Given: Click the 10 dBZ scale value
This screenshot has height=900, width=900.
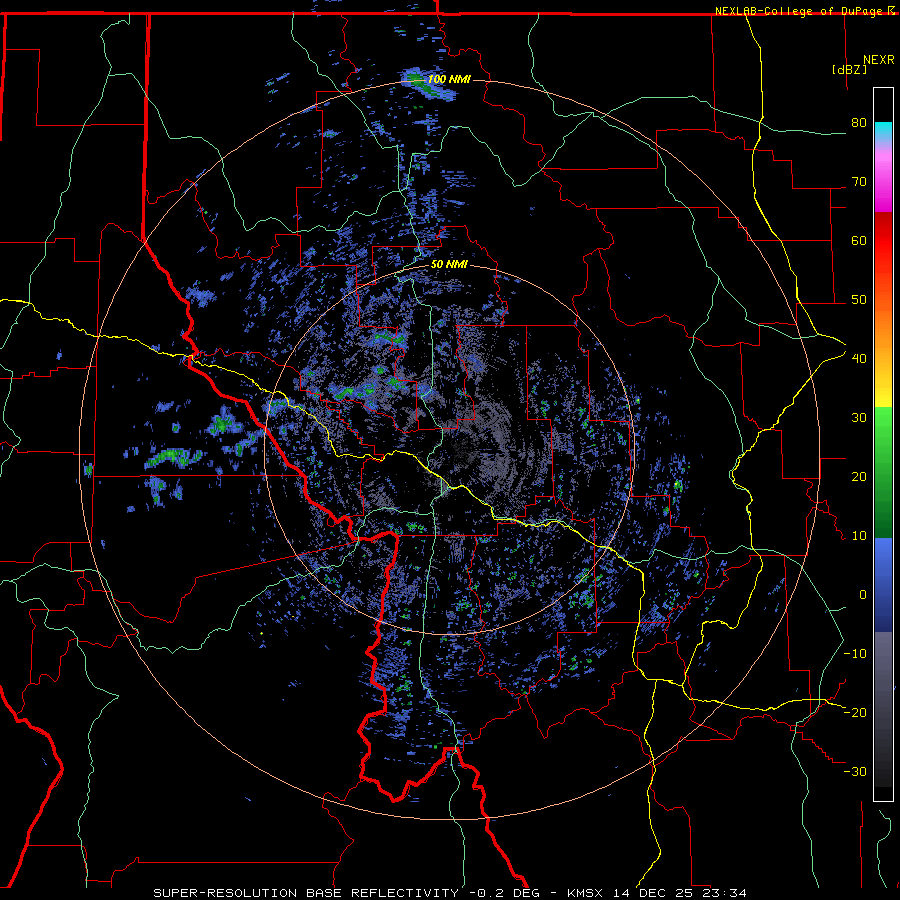Looking at the screenshot, I should [x=859, y=536].
